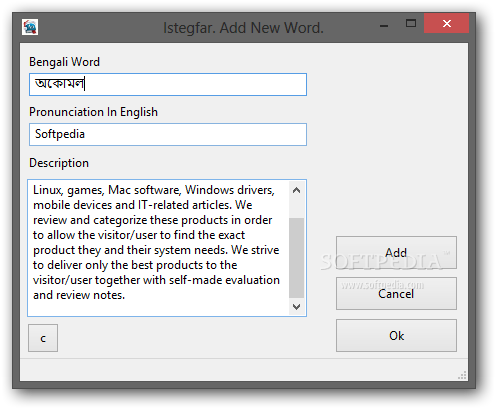Maximize the Add New Word window

point(411,23)
